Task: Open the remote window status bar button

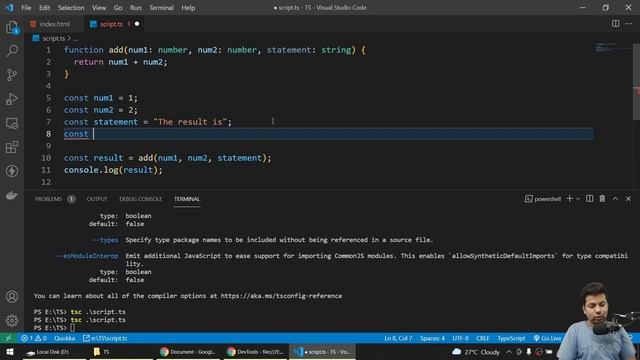Action: click(8, 338)
